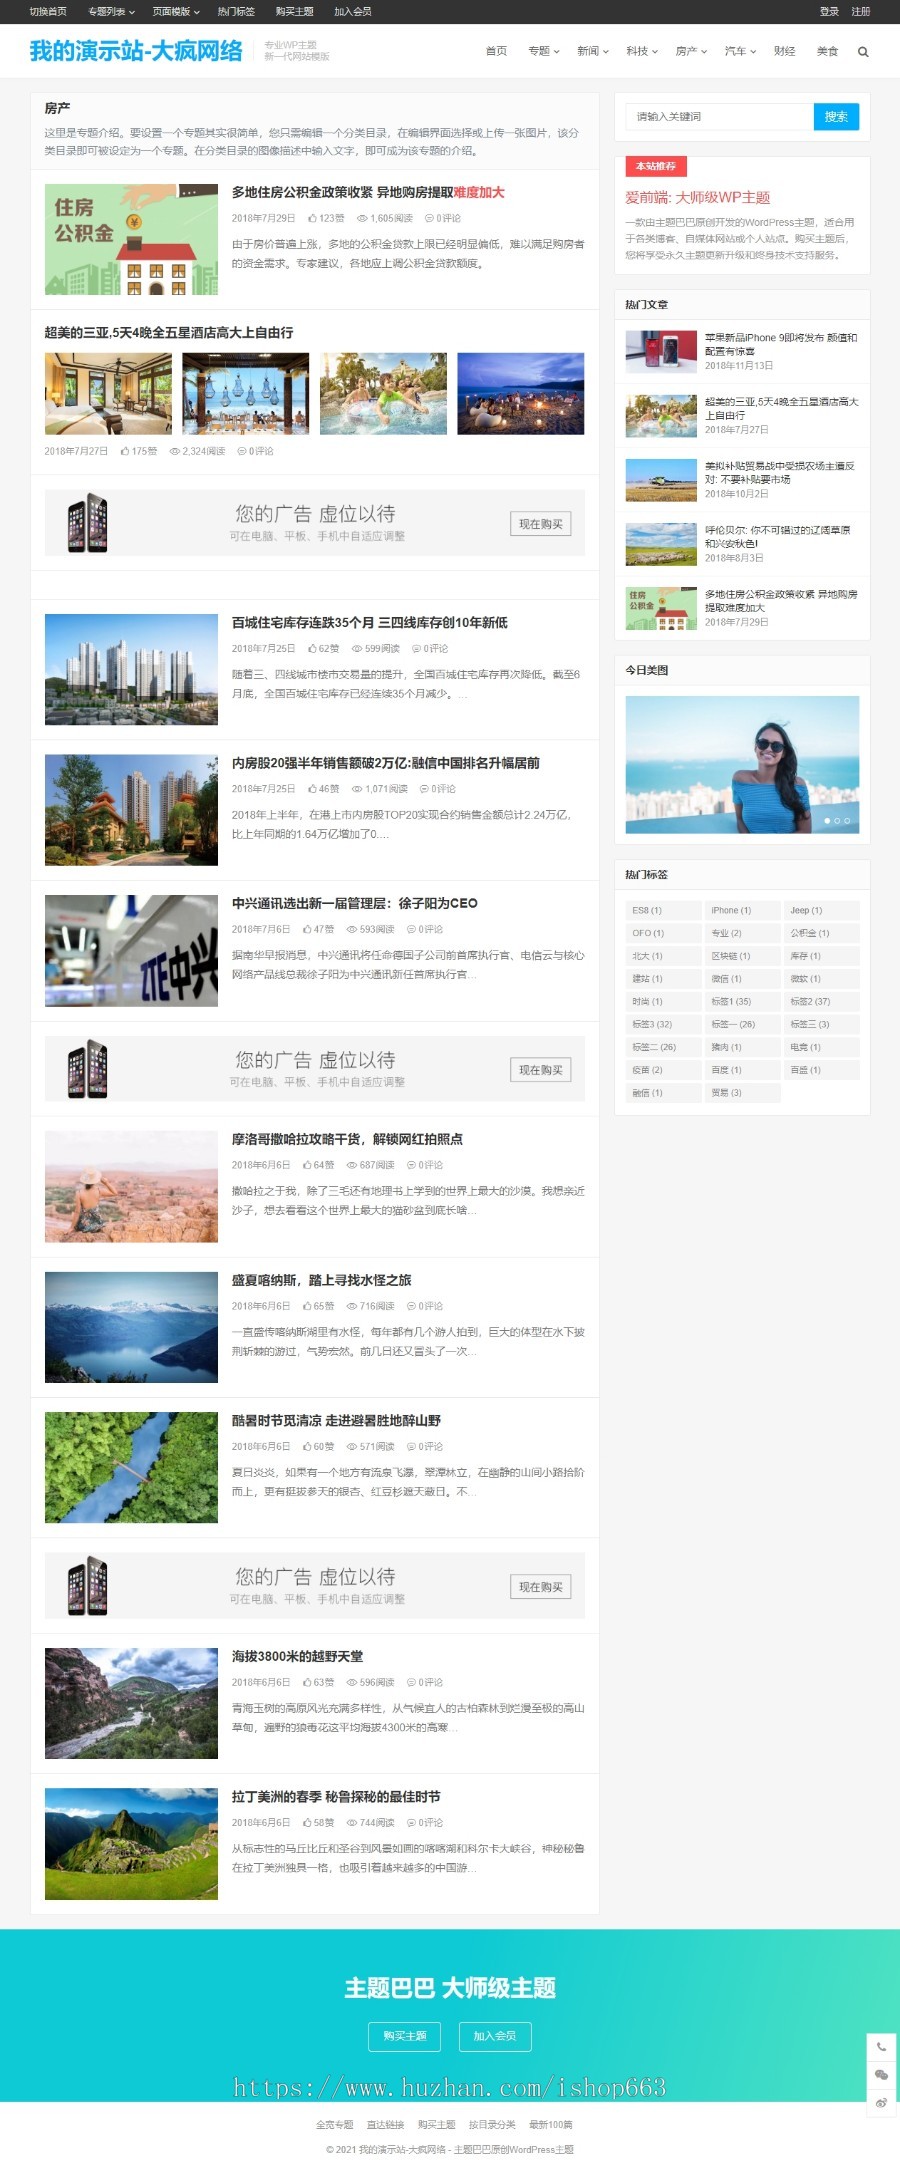Select the second carousel dot in 今日美图
Image resolution: width=900 pixels, height=2173 pixels.
(x=837, y=821)
